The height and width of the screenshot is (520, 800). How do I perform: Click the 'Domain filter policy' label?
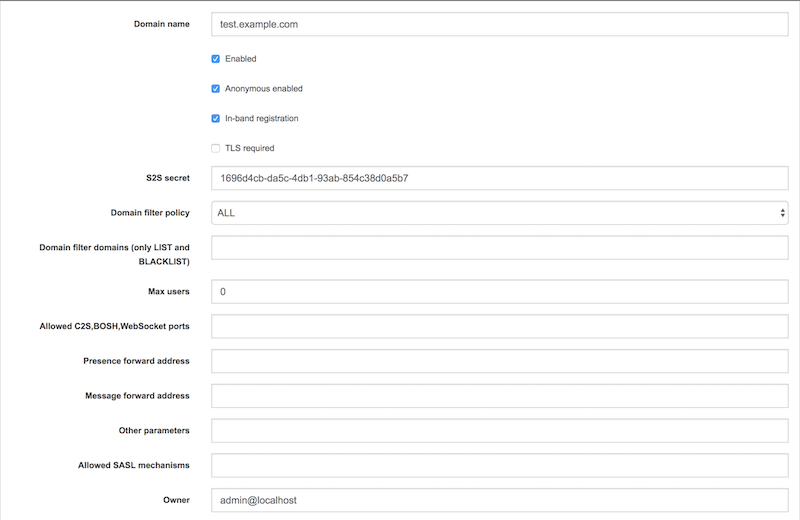150,213
